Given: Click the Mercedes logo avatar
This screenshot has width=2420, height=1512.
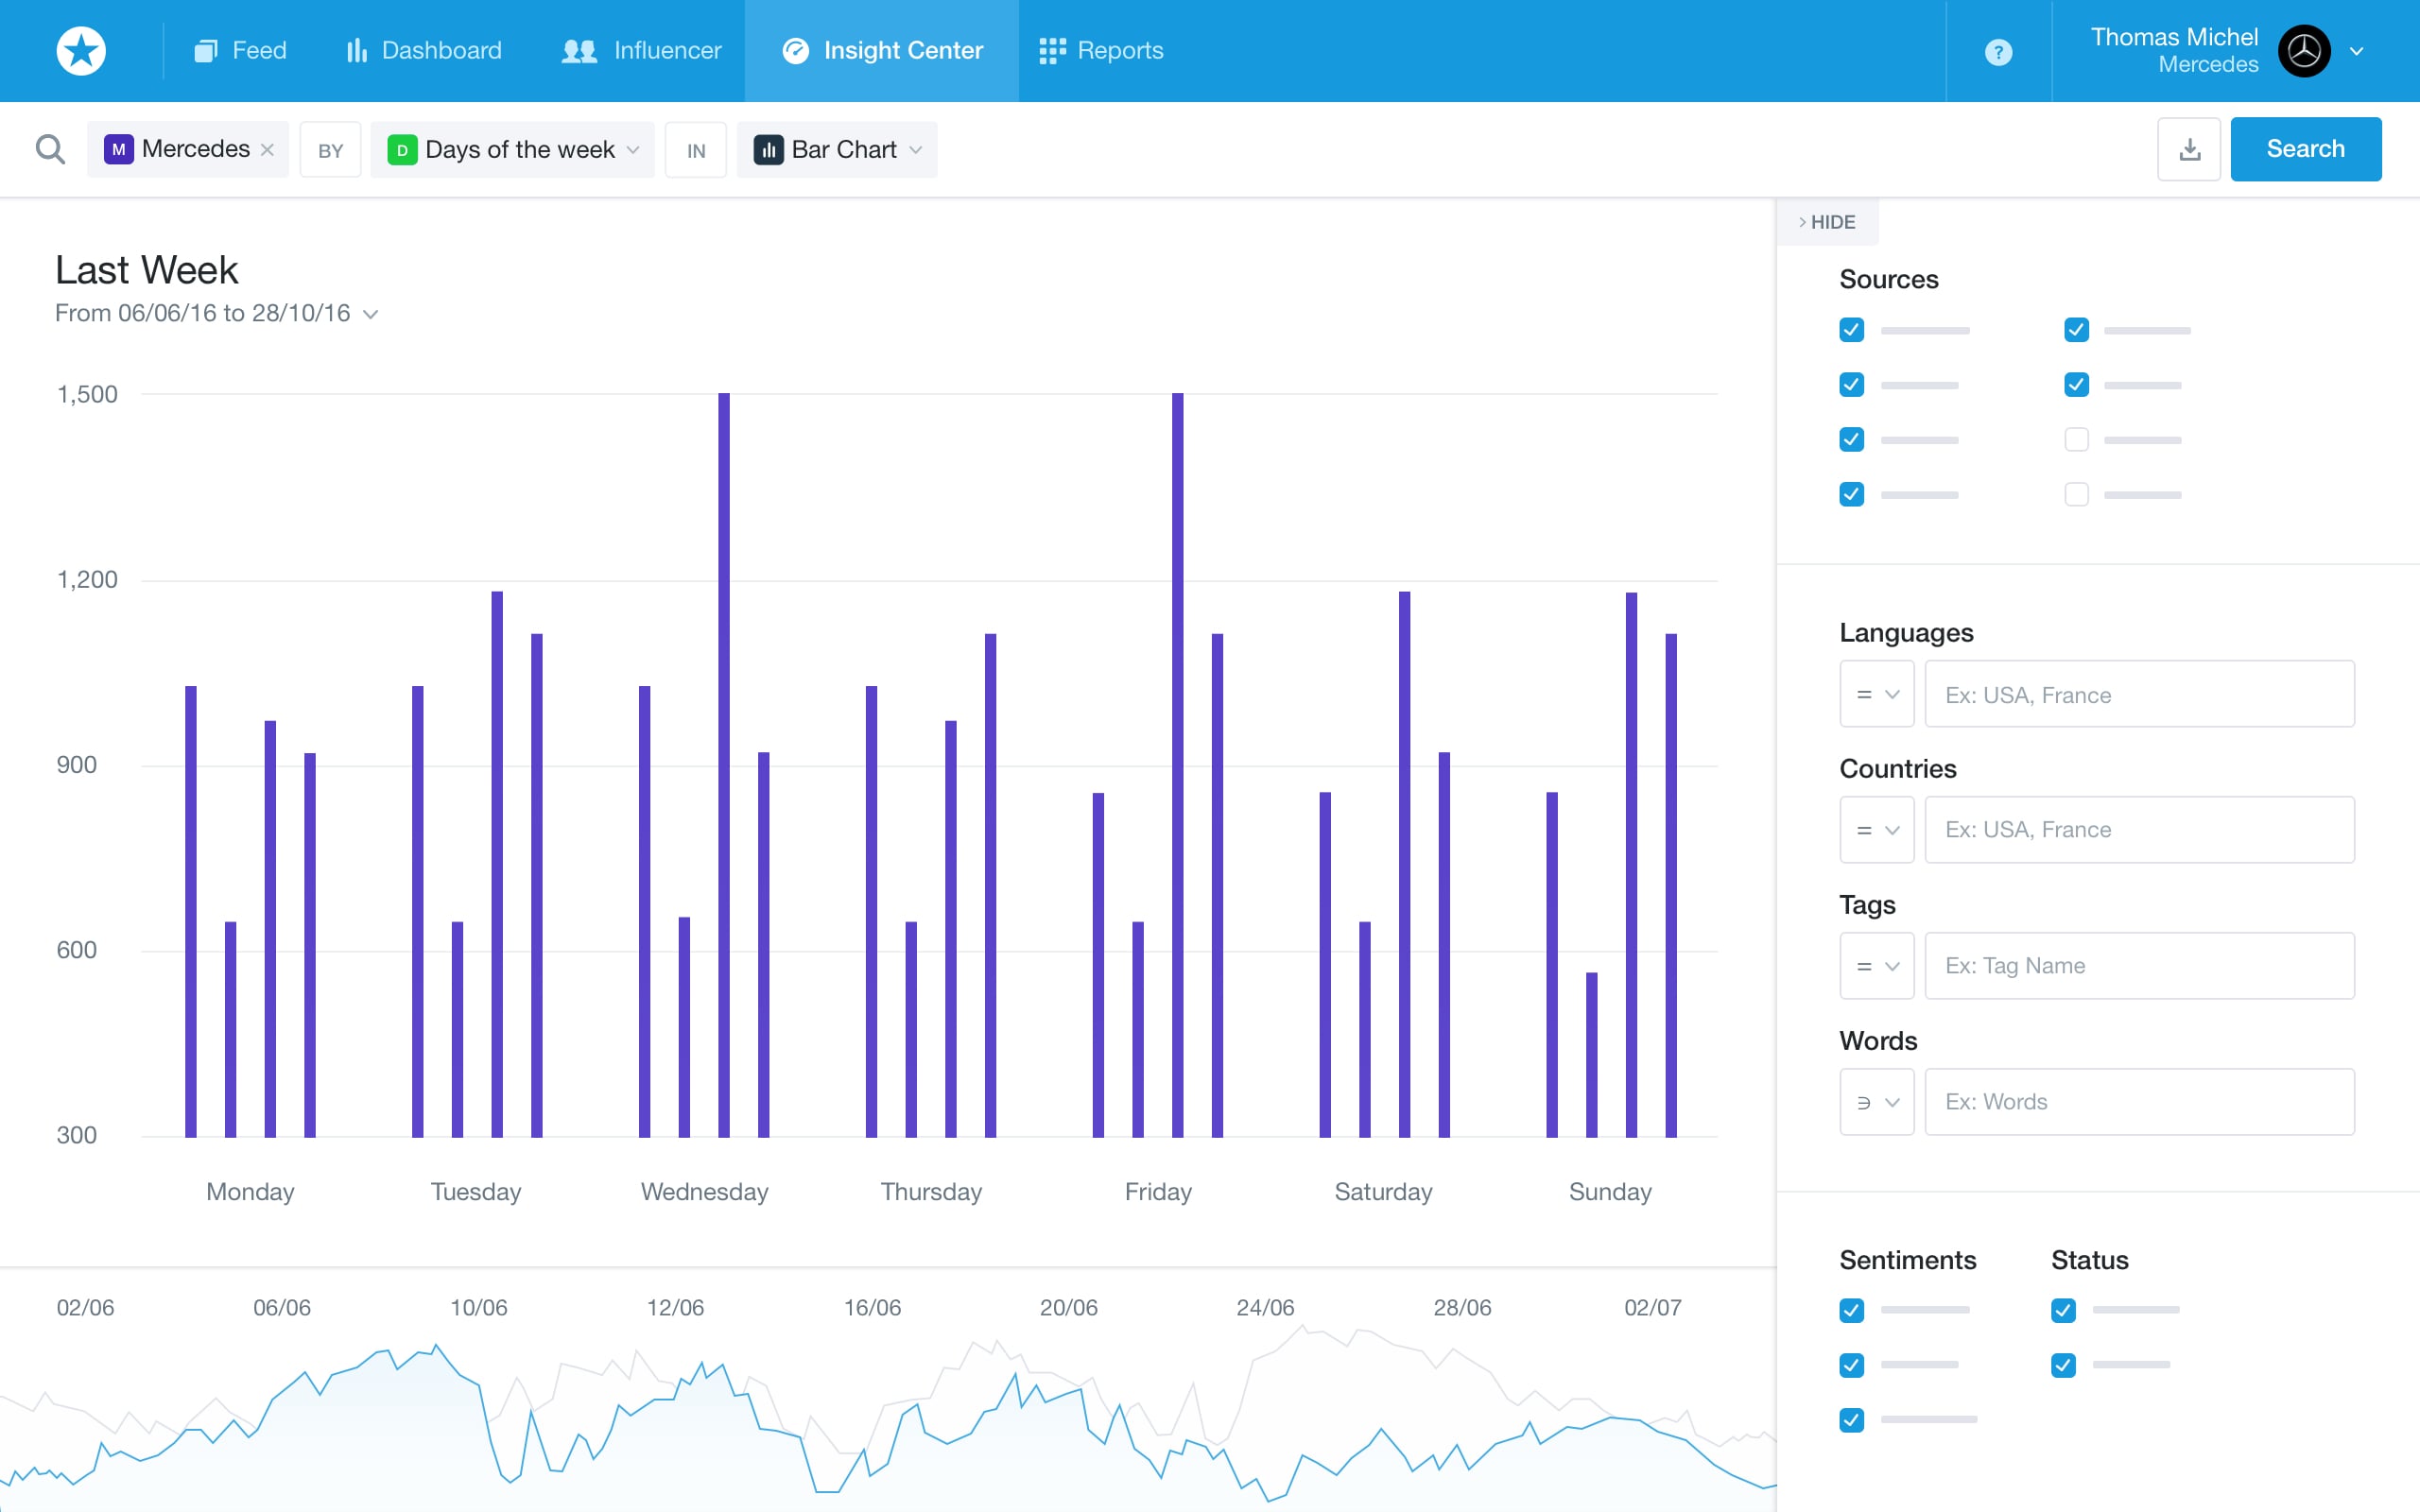Looking at the screenshot, I should point(2304,51).
